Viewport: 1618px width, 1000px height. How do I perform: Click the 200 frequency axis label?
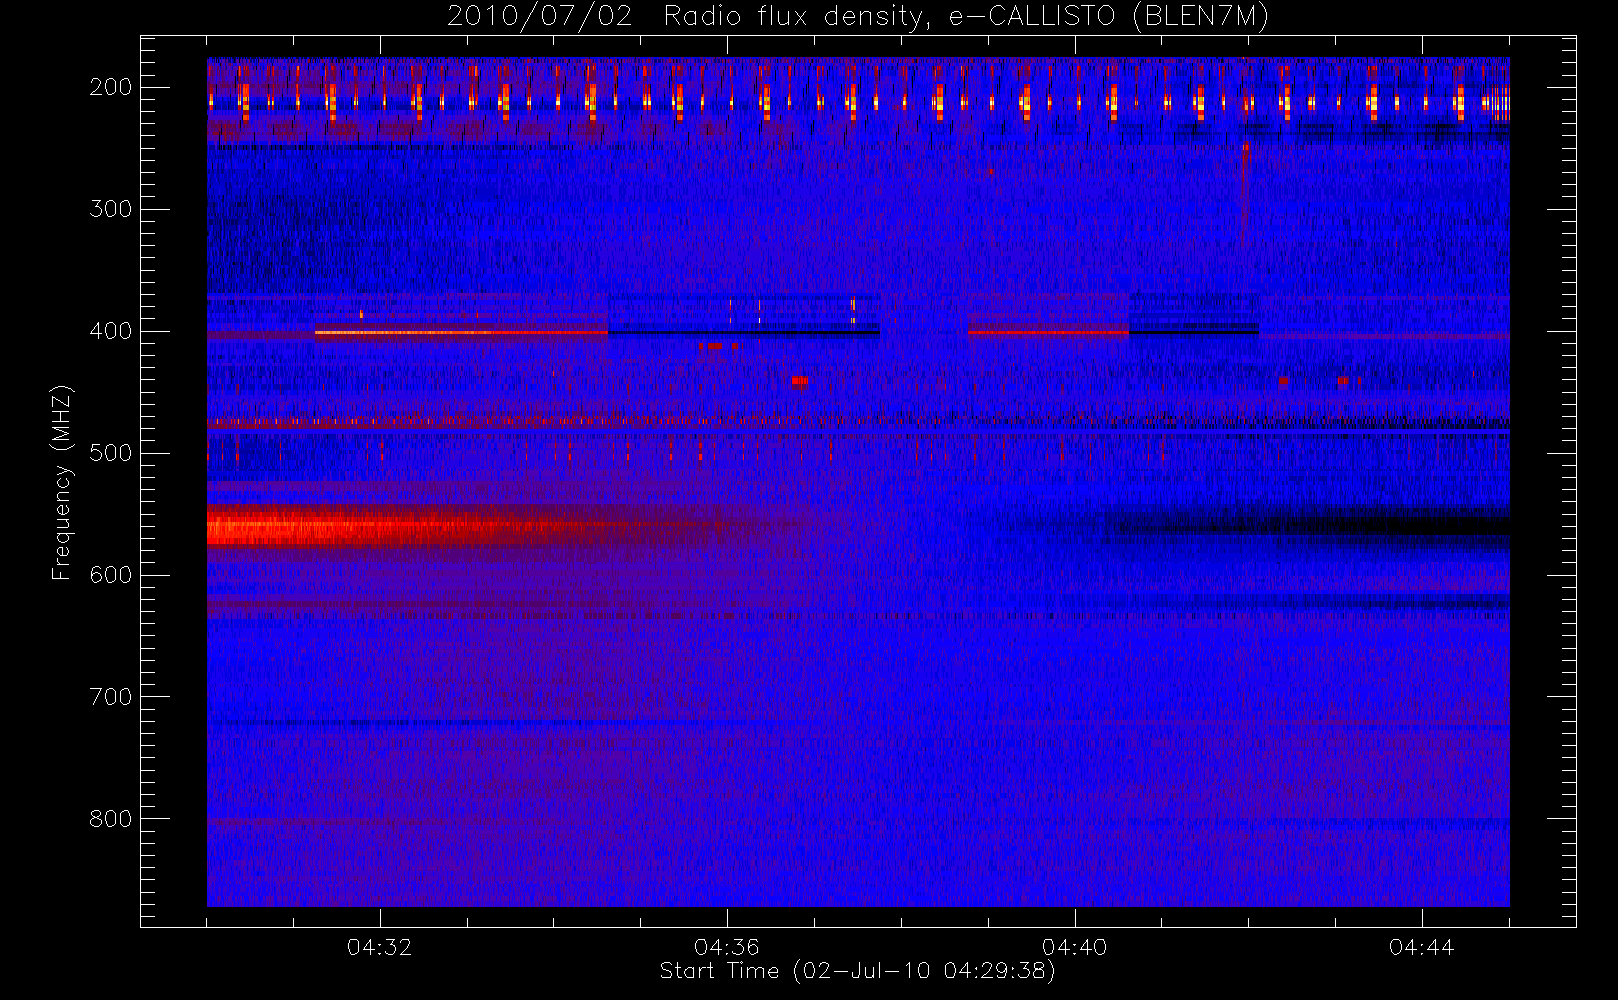click(111, 87)
